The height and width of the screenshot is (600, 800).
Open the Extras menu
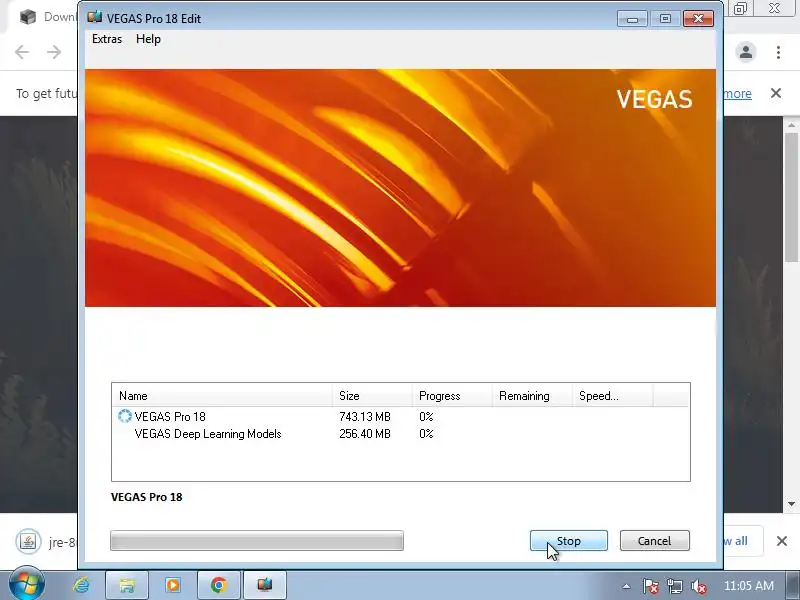(107, 39)
